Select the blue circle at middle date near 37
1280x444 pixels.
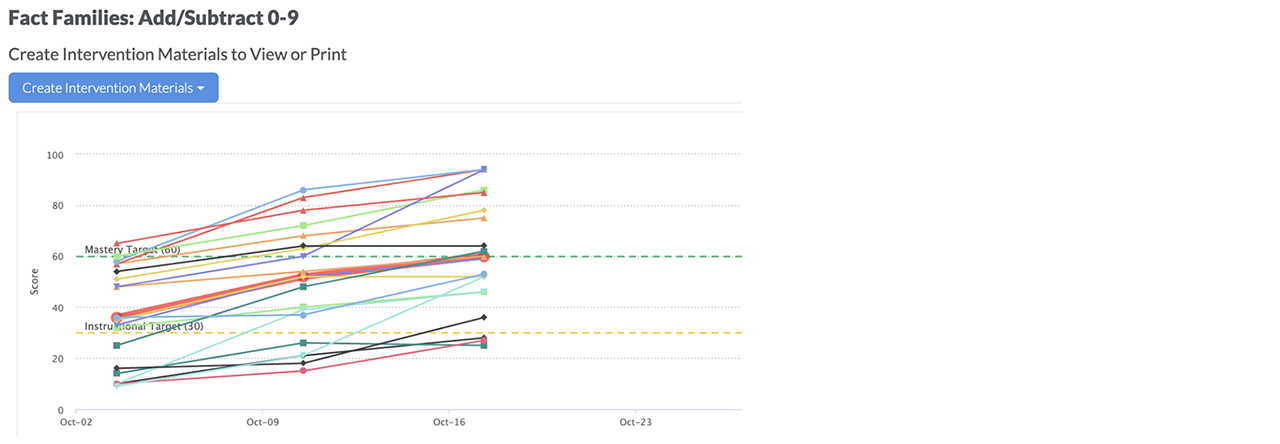303,315
